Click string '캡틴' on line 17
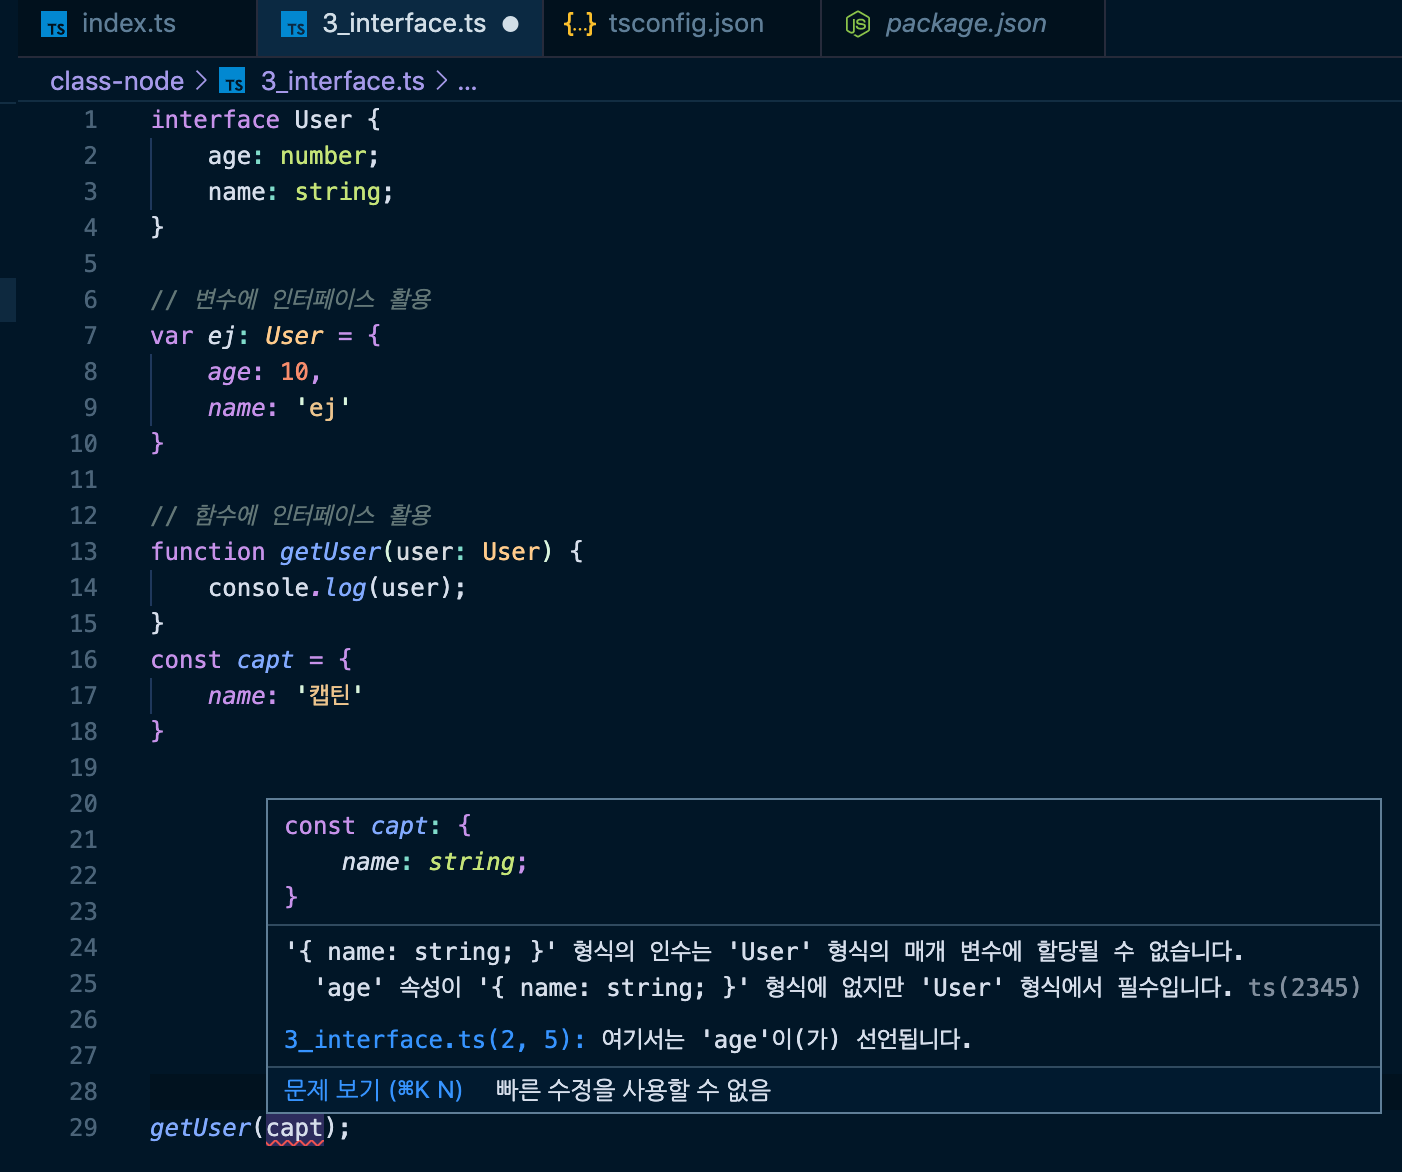The image size is (1402, 1172). tap(330, 695)
